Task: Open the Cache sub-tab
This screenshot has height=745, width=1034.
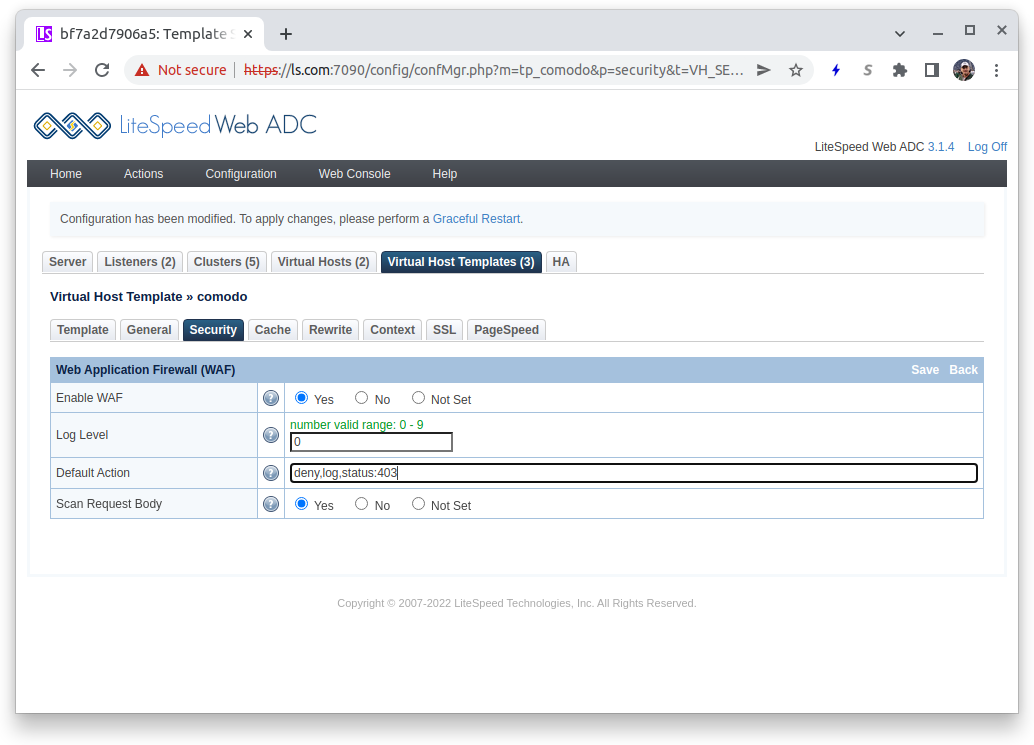Action: pos(272,330)
